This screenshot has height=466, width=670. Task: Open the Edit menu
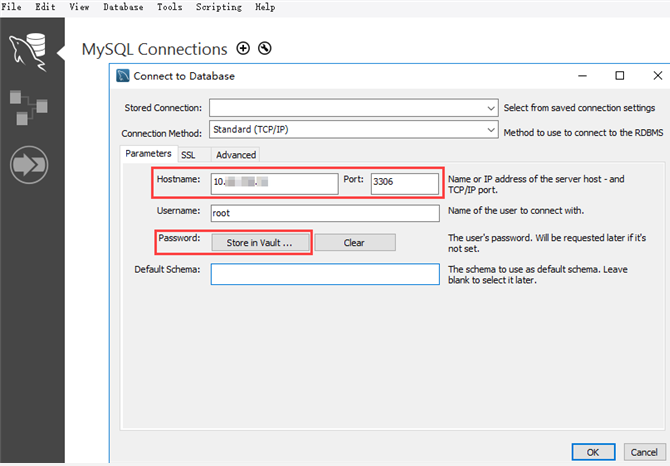click(x=45, y=7)
